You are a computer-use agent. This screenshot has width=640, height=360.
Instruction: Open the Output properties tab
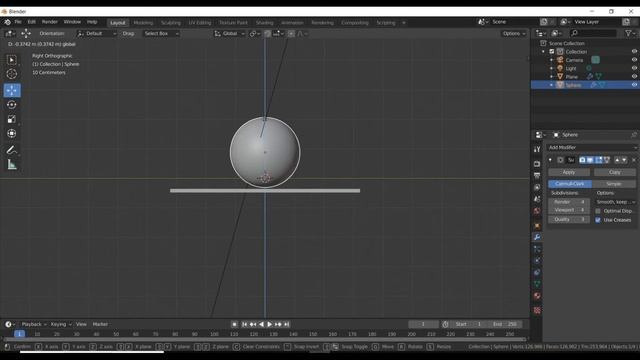coord(537,176)
